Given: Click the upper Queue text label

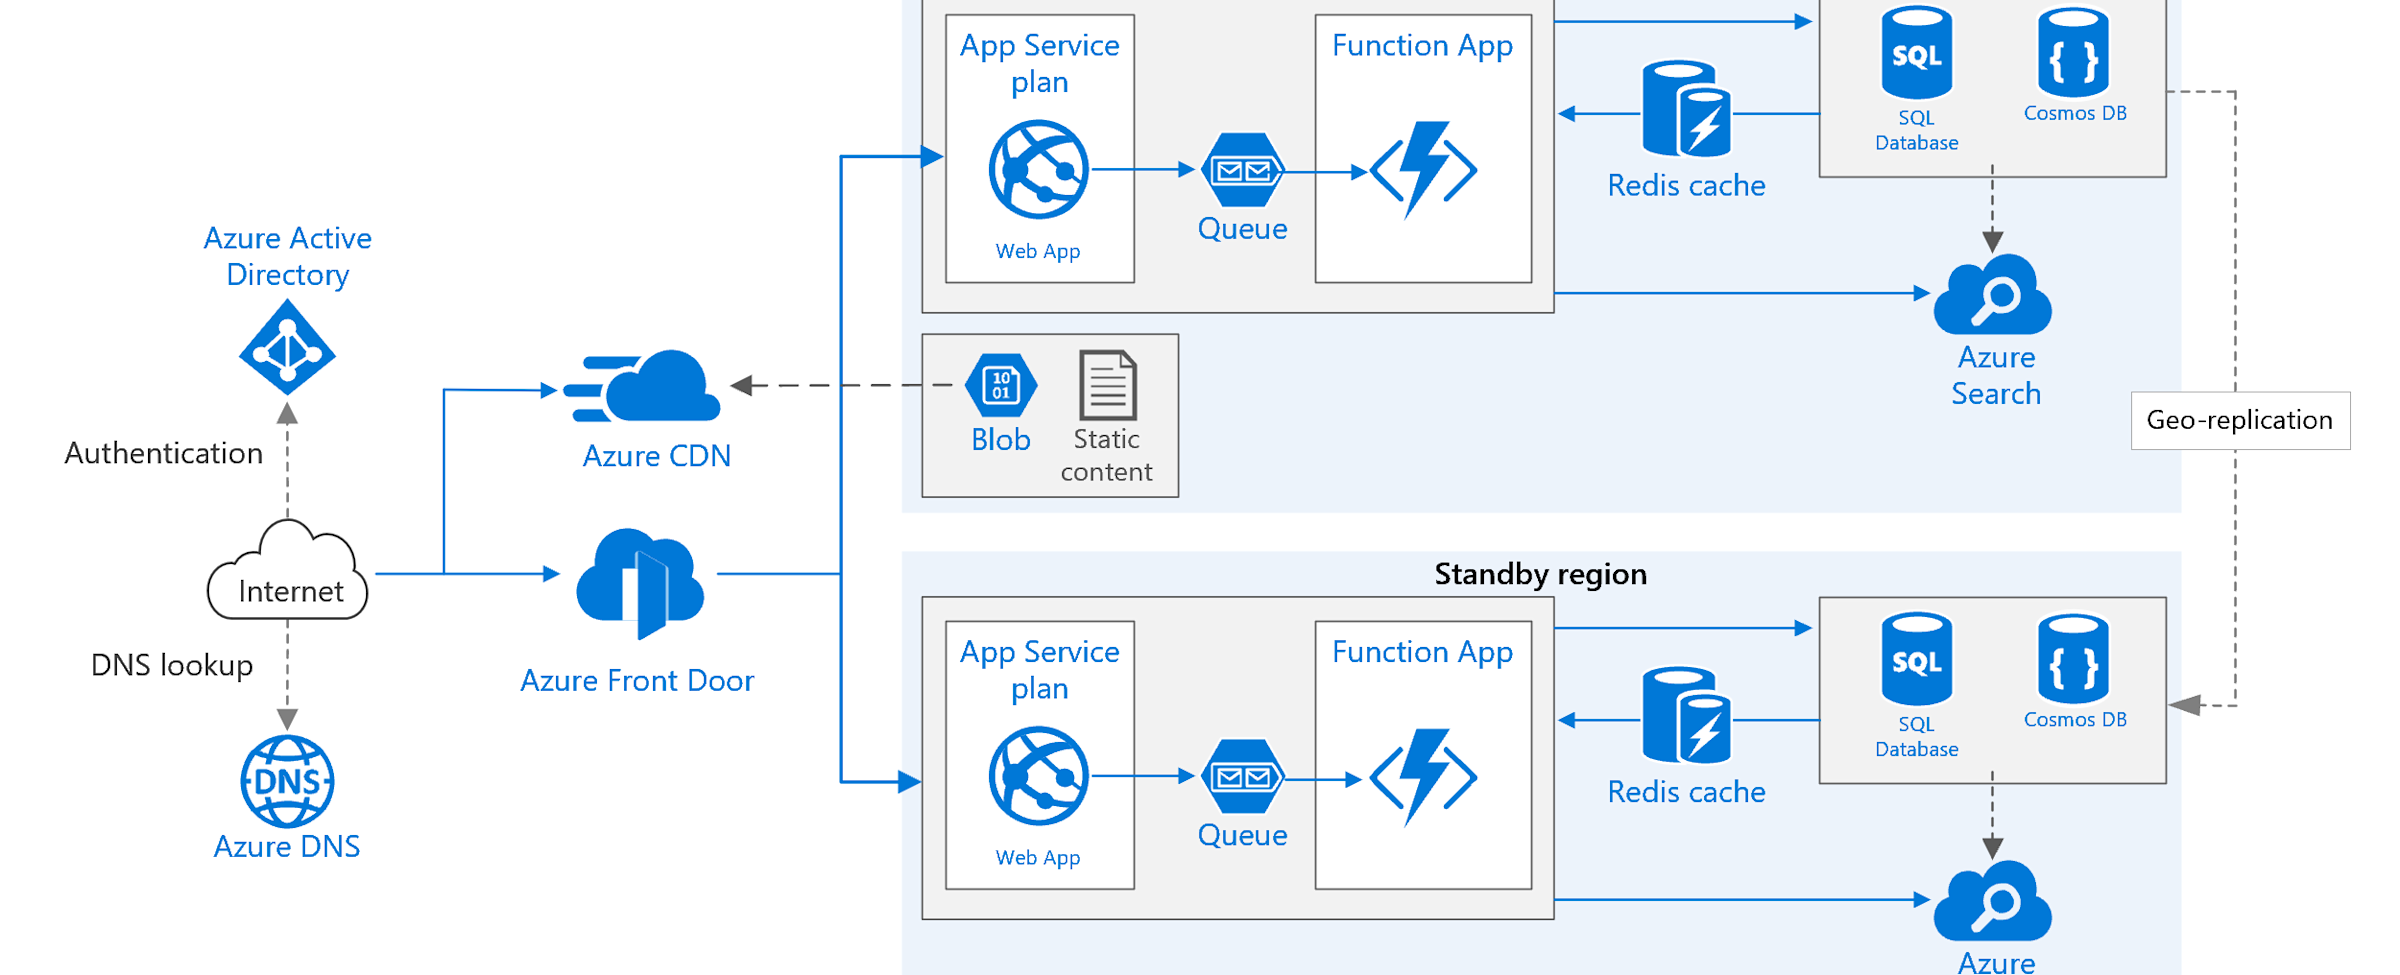Looking at the screenshot, I should tap(1243, 229).
